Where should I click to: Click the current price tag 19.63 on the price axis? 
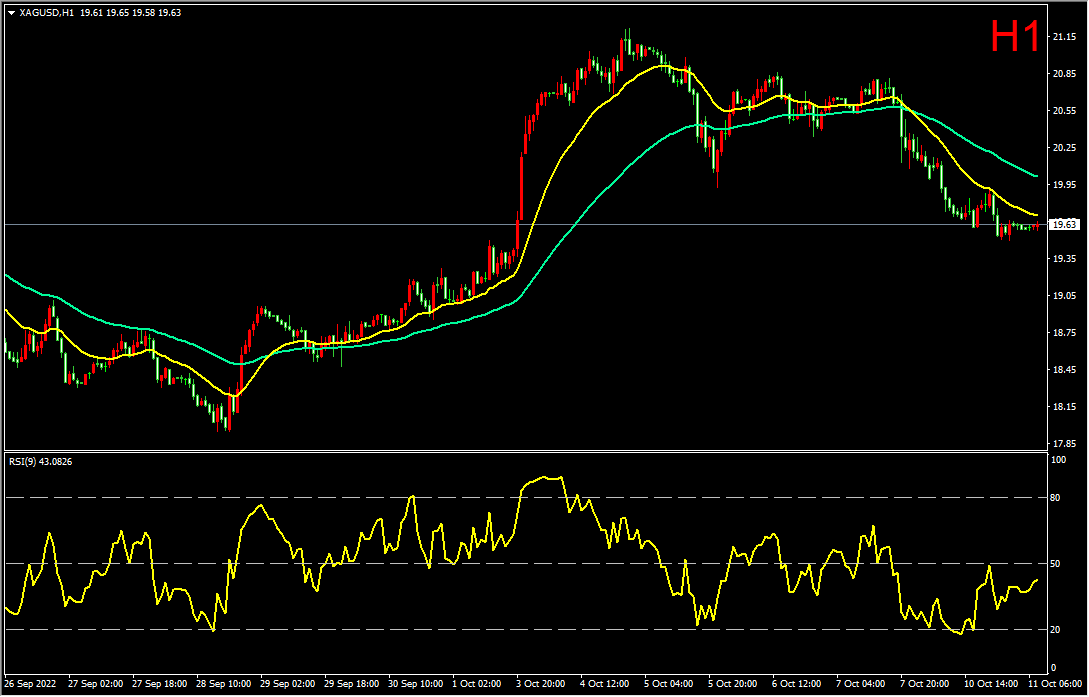point(1065,224)
